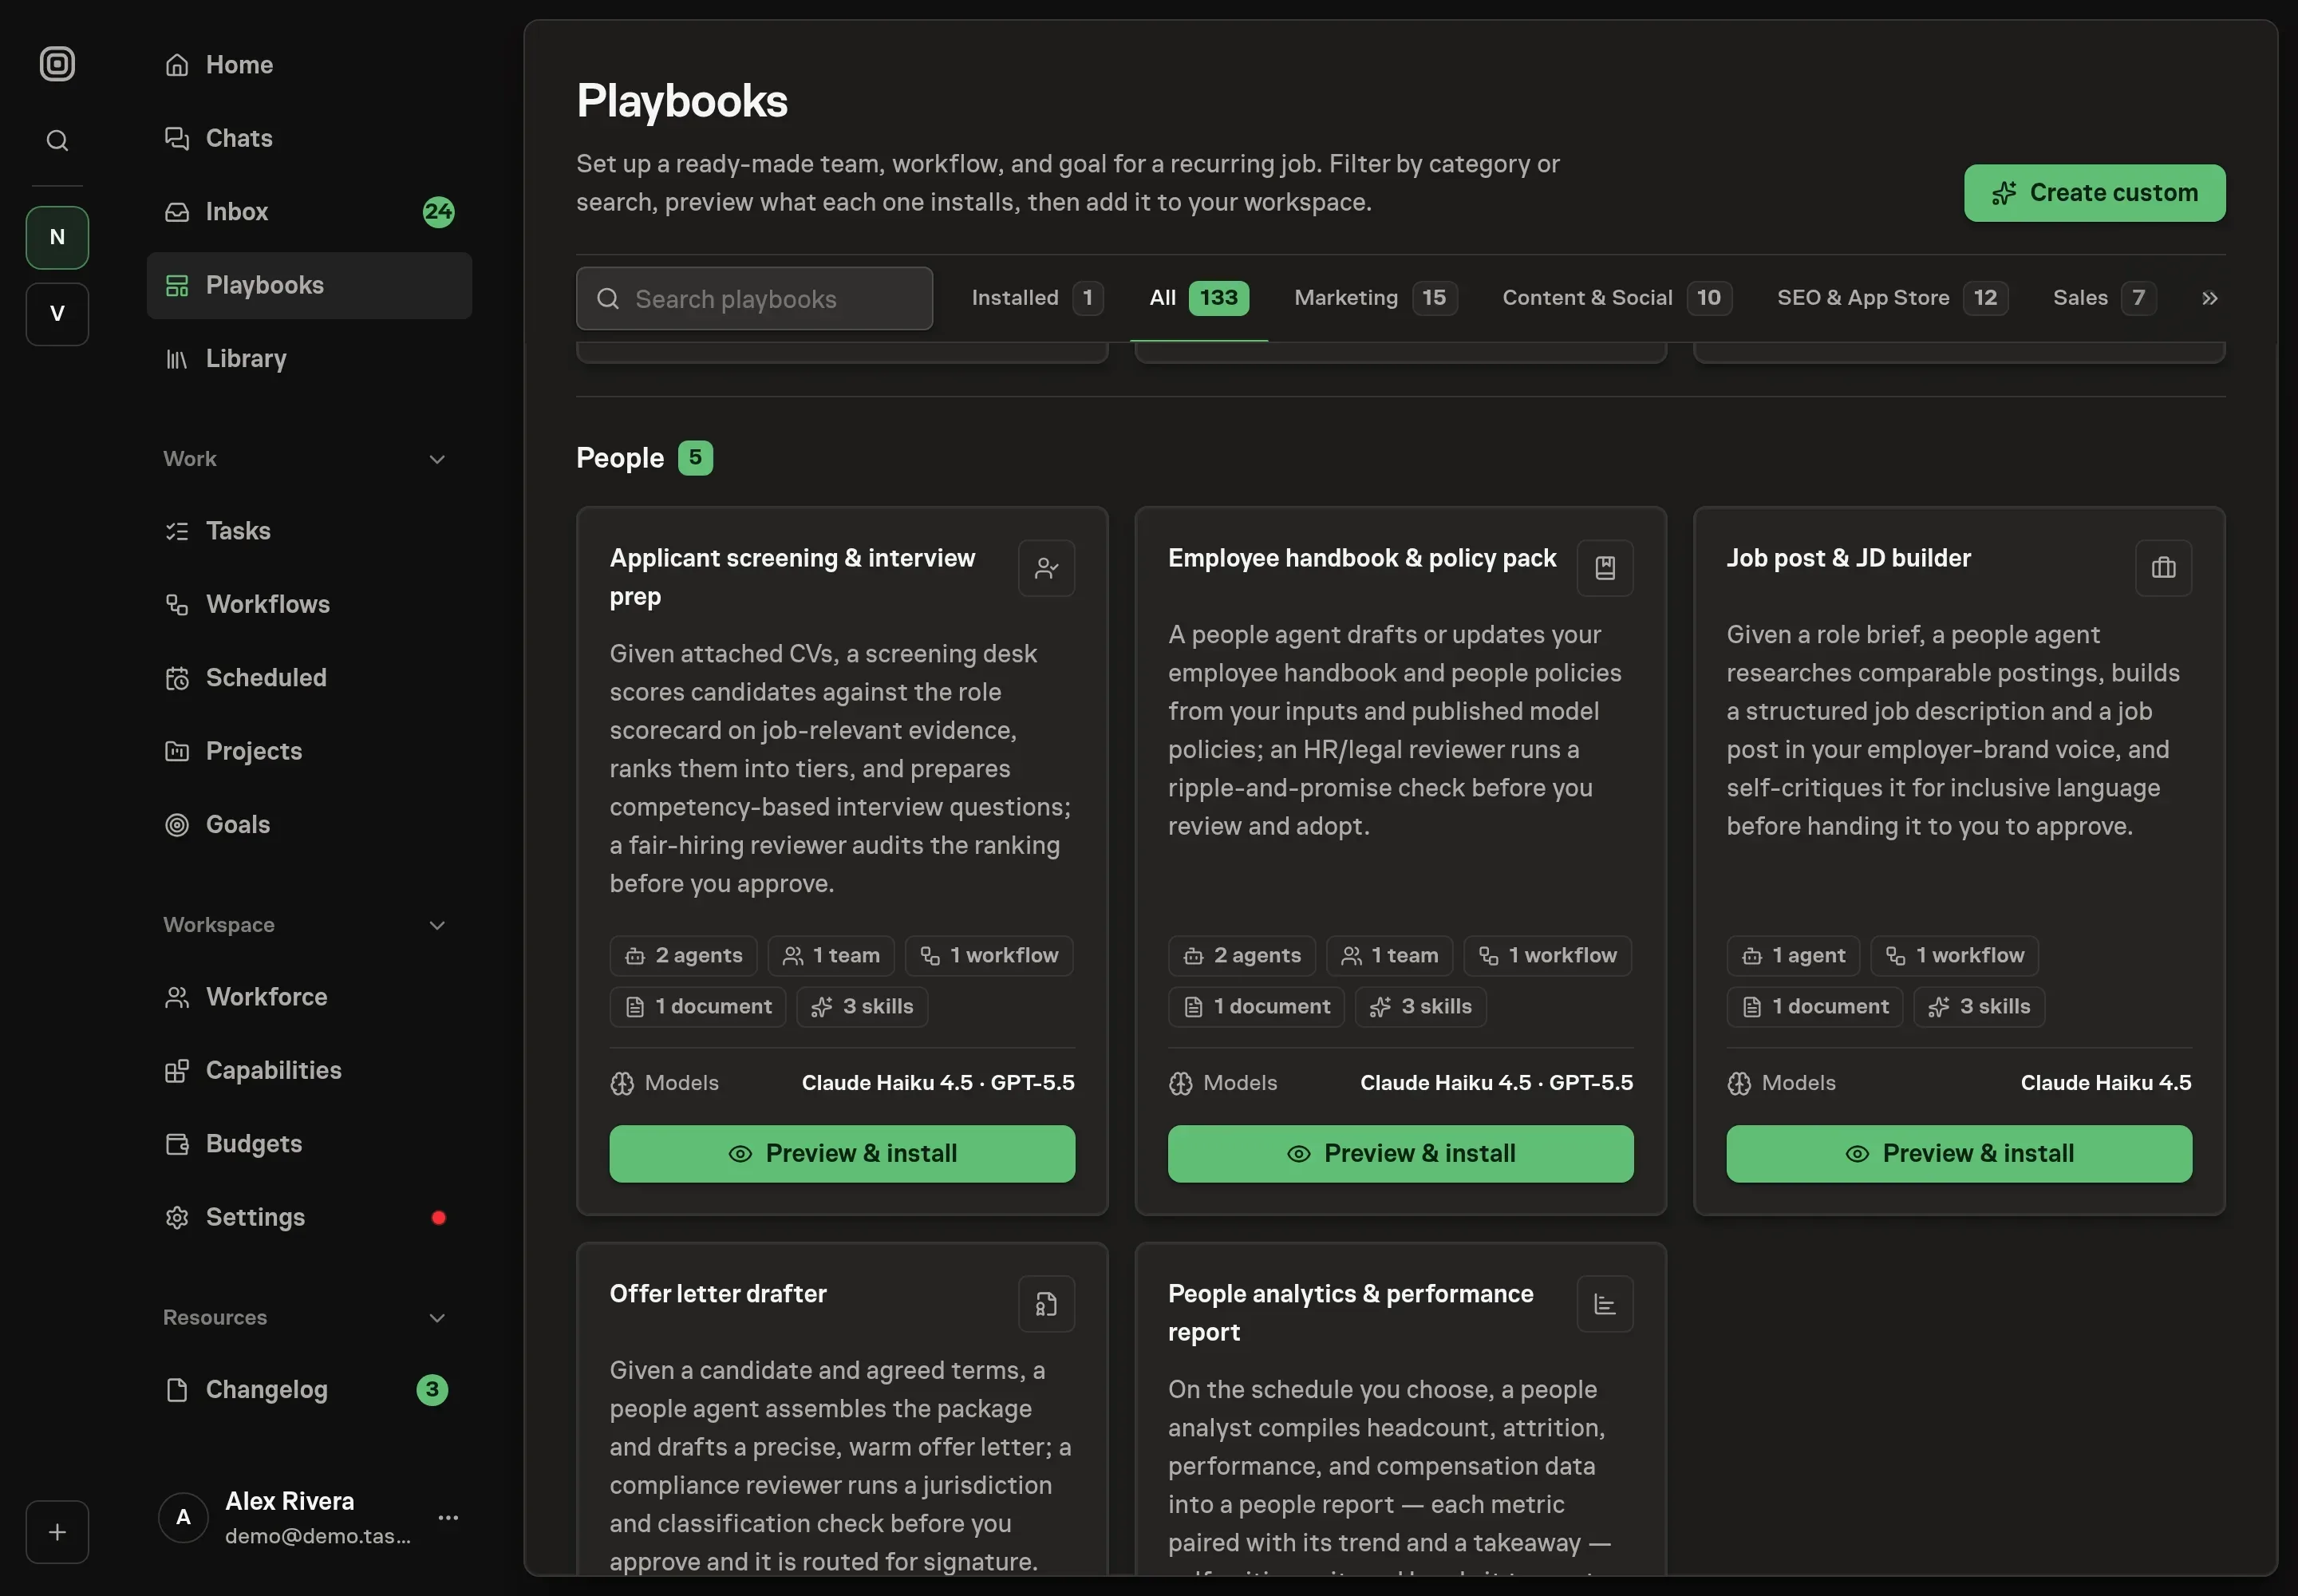This screenshot has width=2298, height=1596.
Task: Open Alex Rivera account options menu
Action: tap(448, 1518)
